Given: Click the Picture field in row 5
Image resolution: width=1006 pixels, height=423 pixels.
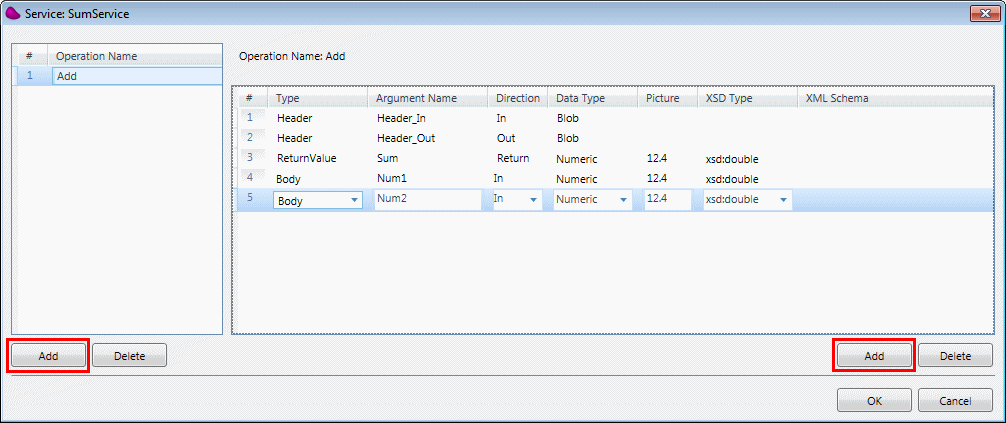Looking at the screenshot, I should 667,200.
